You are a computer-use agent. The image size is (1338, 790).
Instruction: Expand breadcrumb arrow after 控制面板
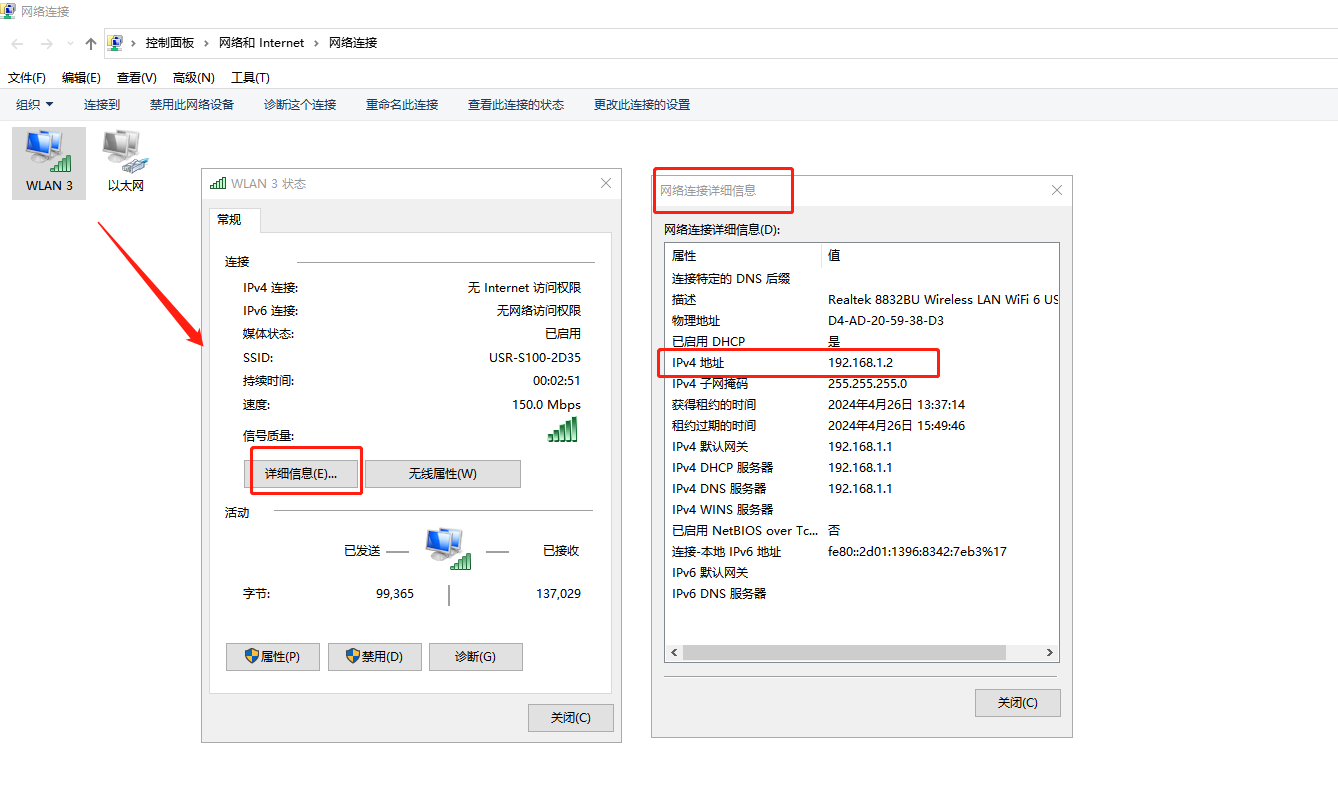(207, 43)
